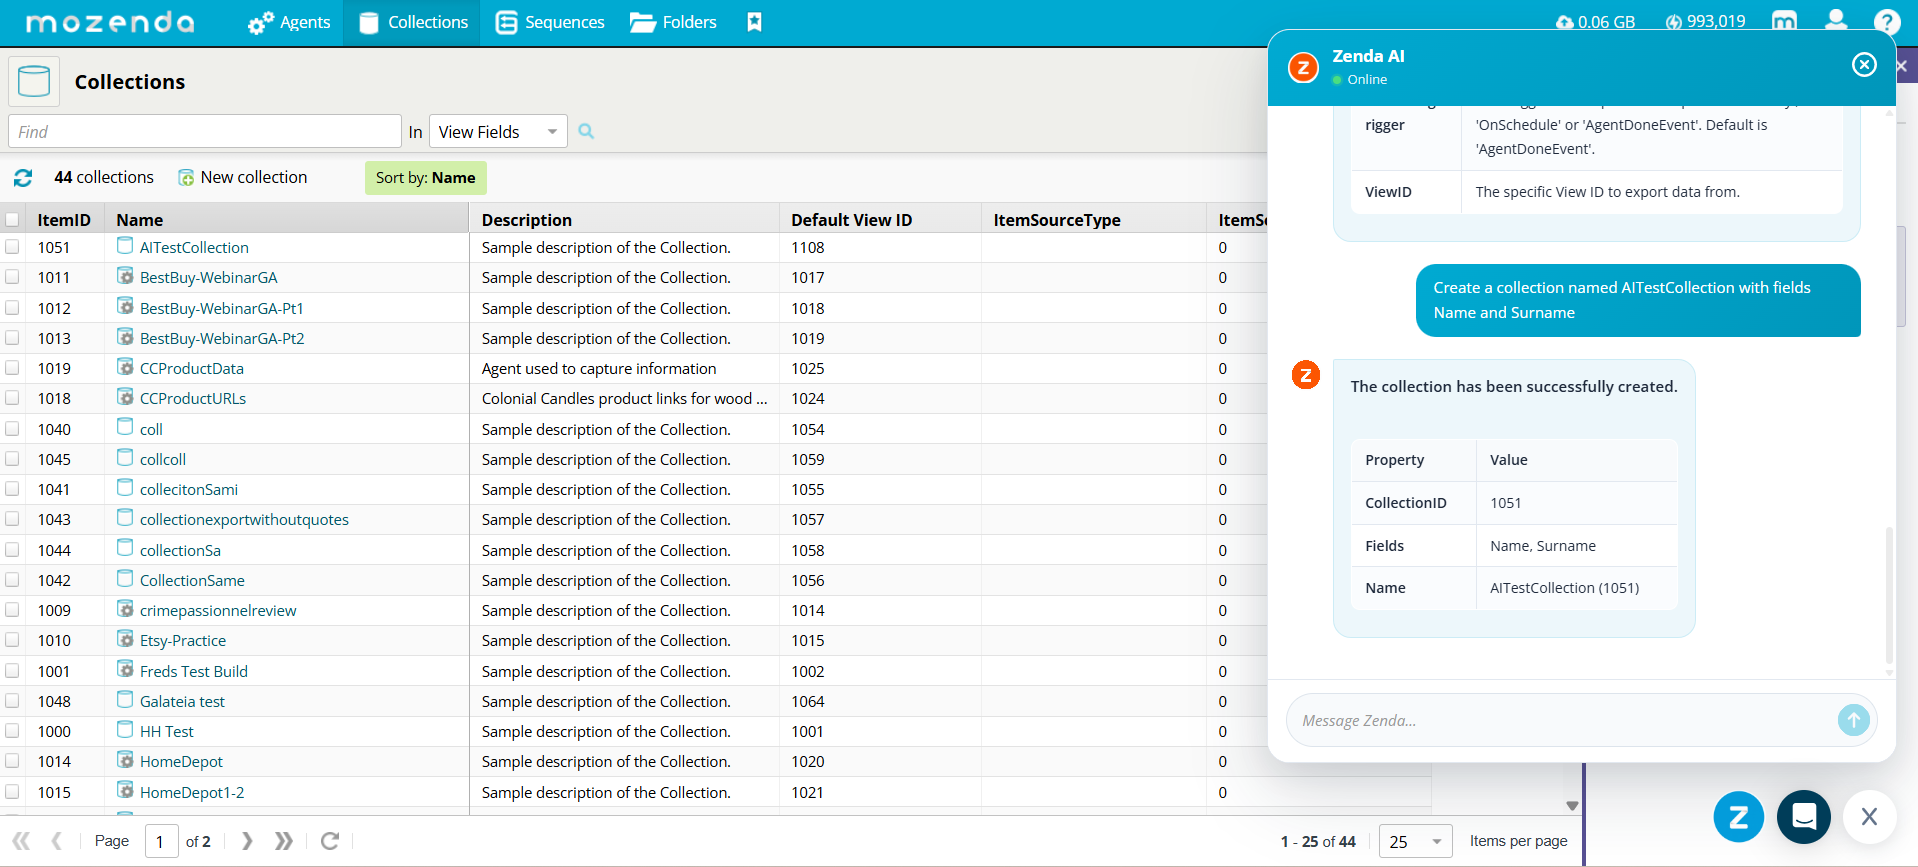Click the AITestCollection collection icon
The height and width of the screenshot is (867, 1918).
[125, 246]
